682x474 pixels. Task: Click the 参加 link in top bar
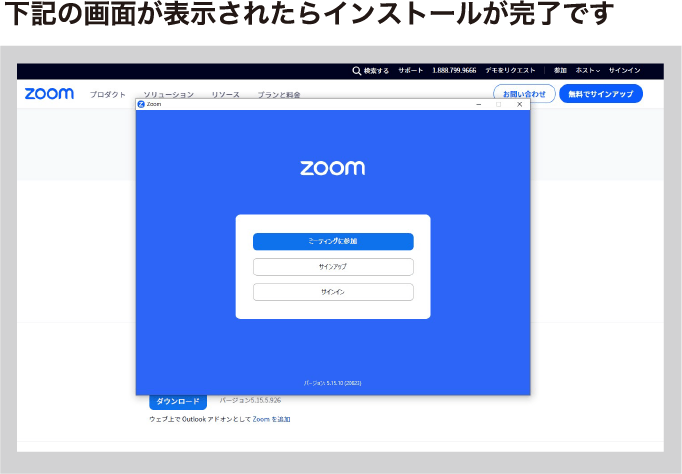560,70
